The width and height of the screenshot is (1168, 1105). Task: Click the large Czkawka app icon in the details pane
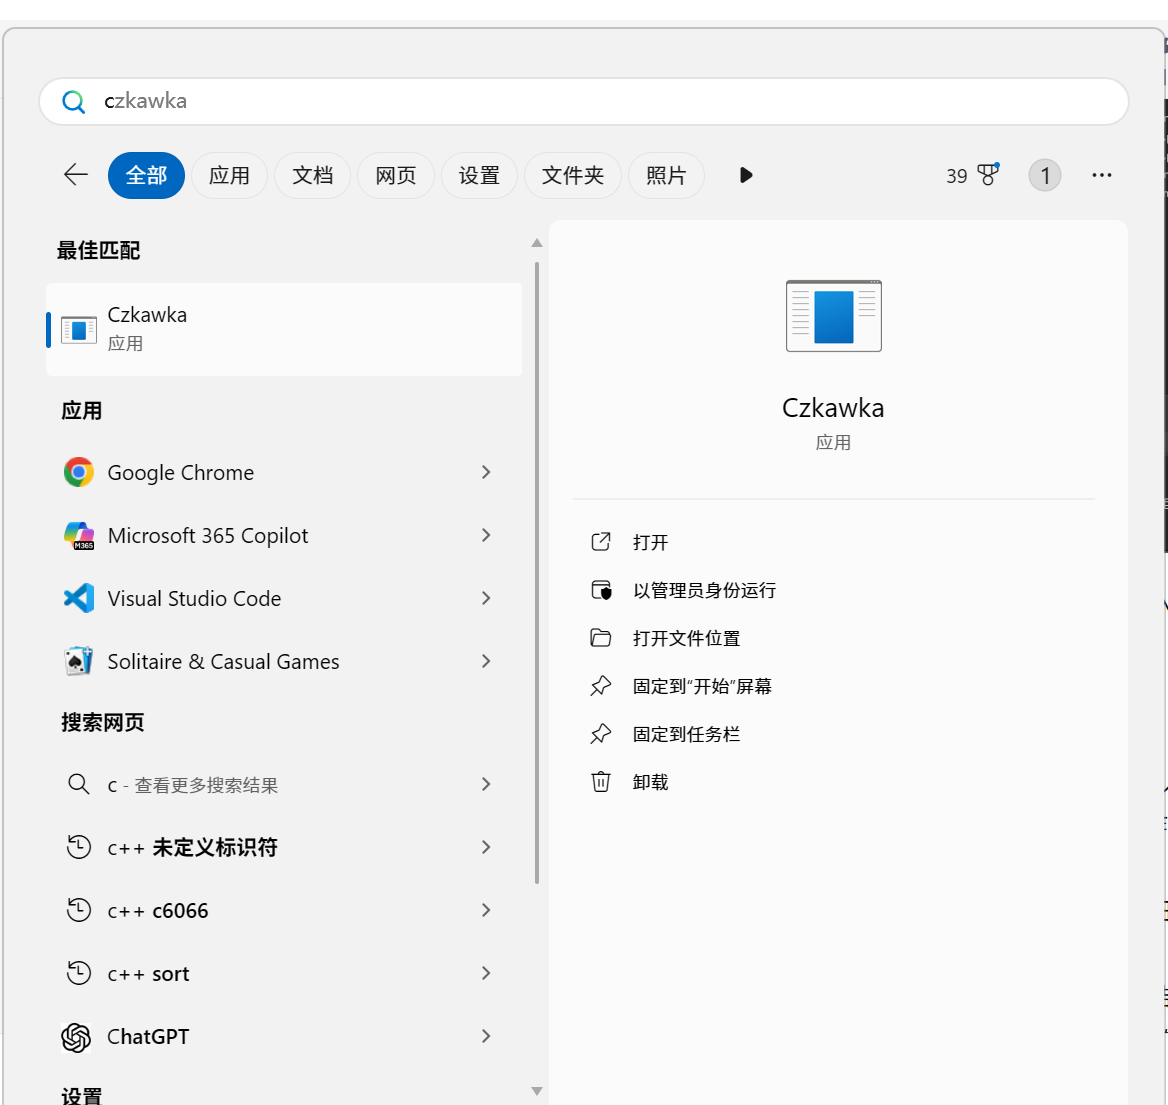[834, 316]
